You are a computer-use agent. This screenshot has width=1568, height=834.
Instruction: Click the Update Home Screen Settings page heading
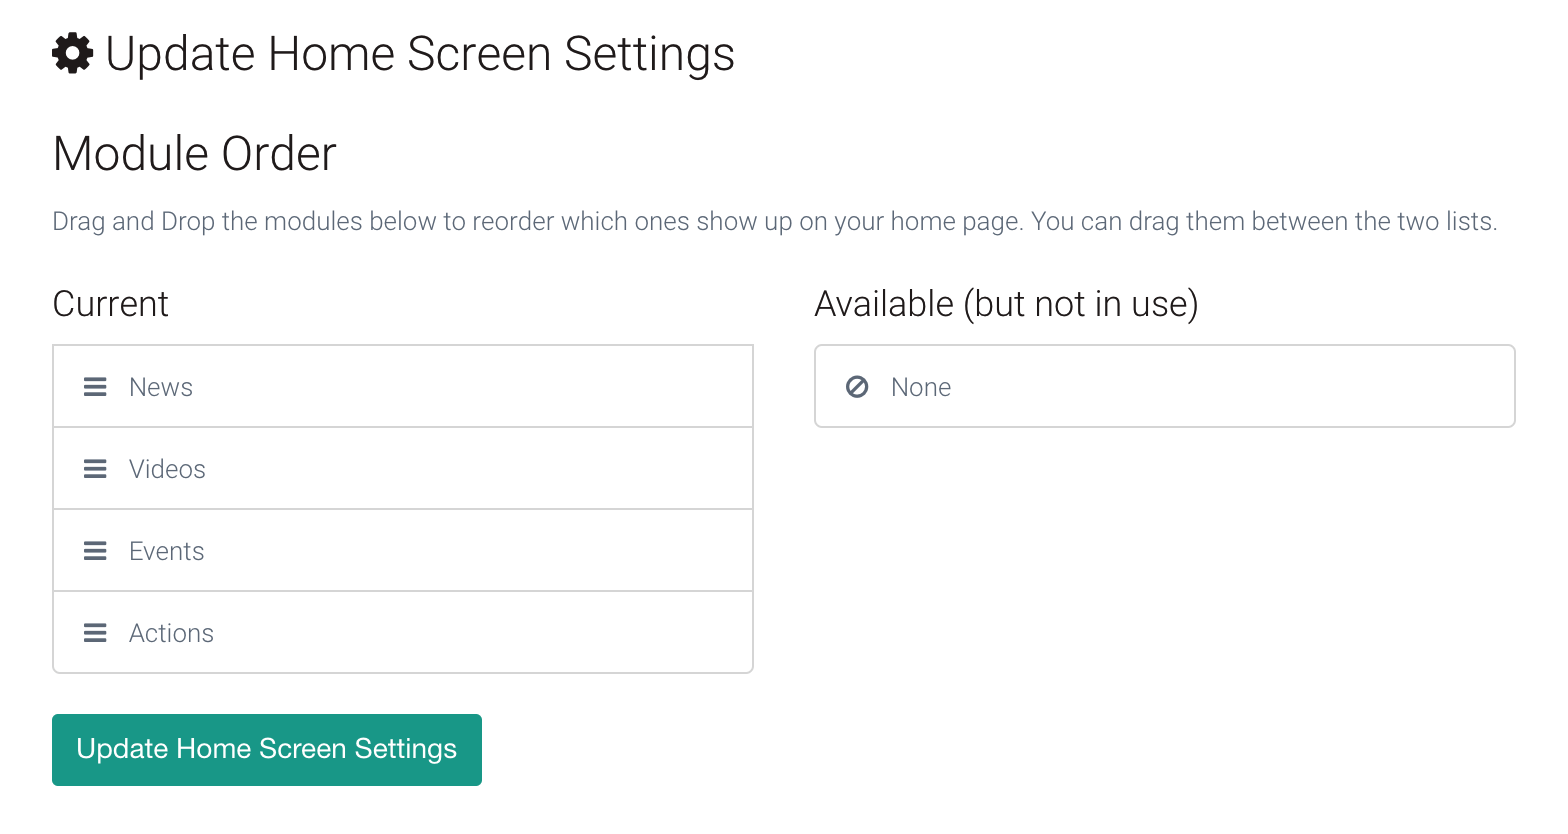pyautogui.click(x=420, y=54)
